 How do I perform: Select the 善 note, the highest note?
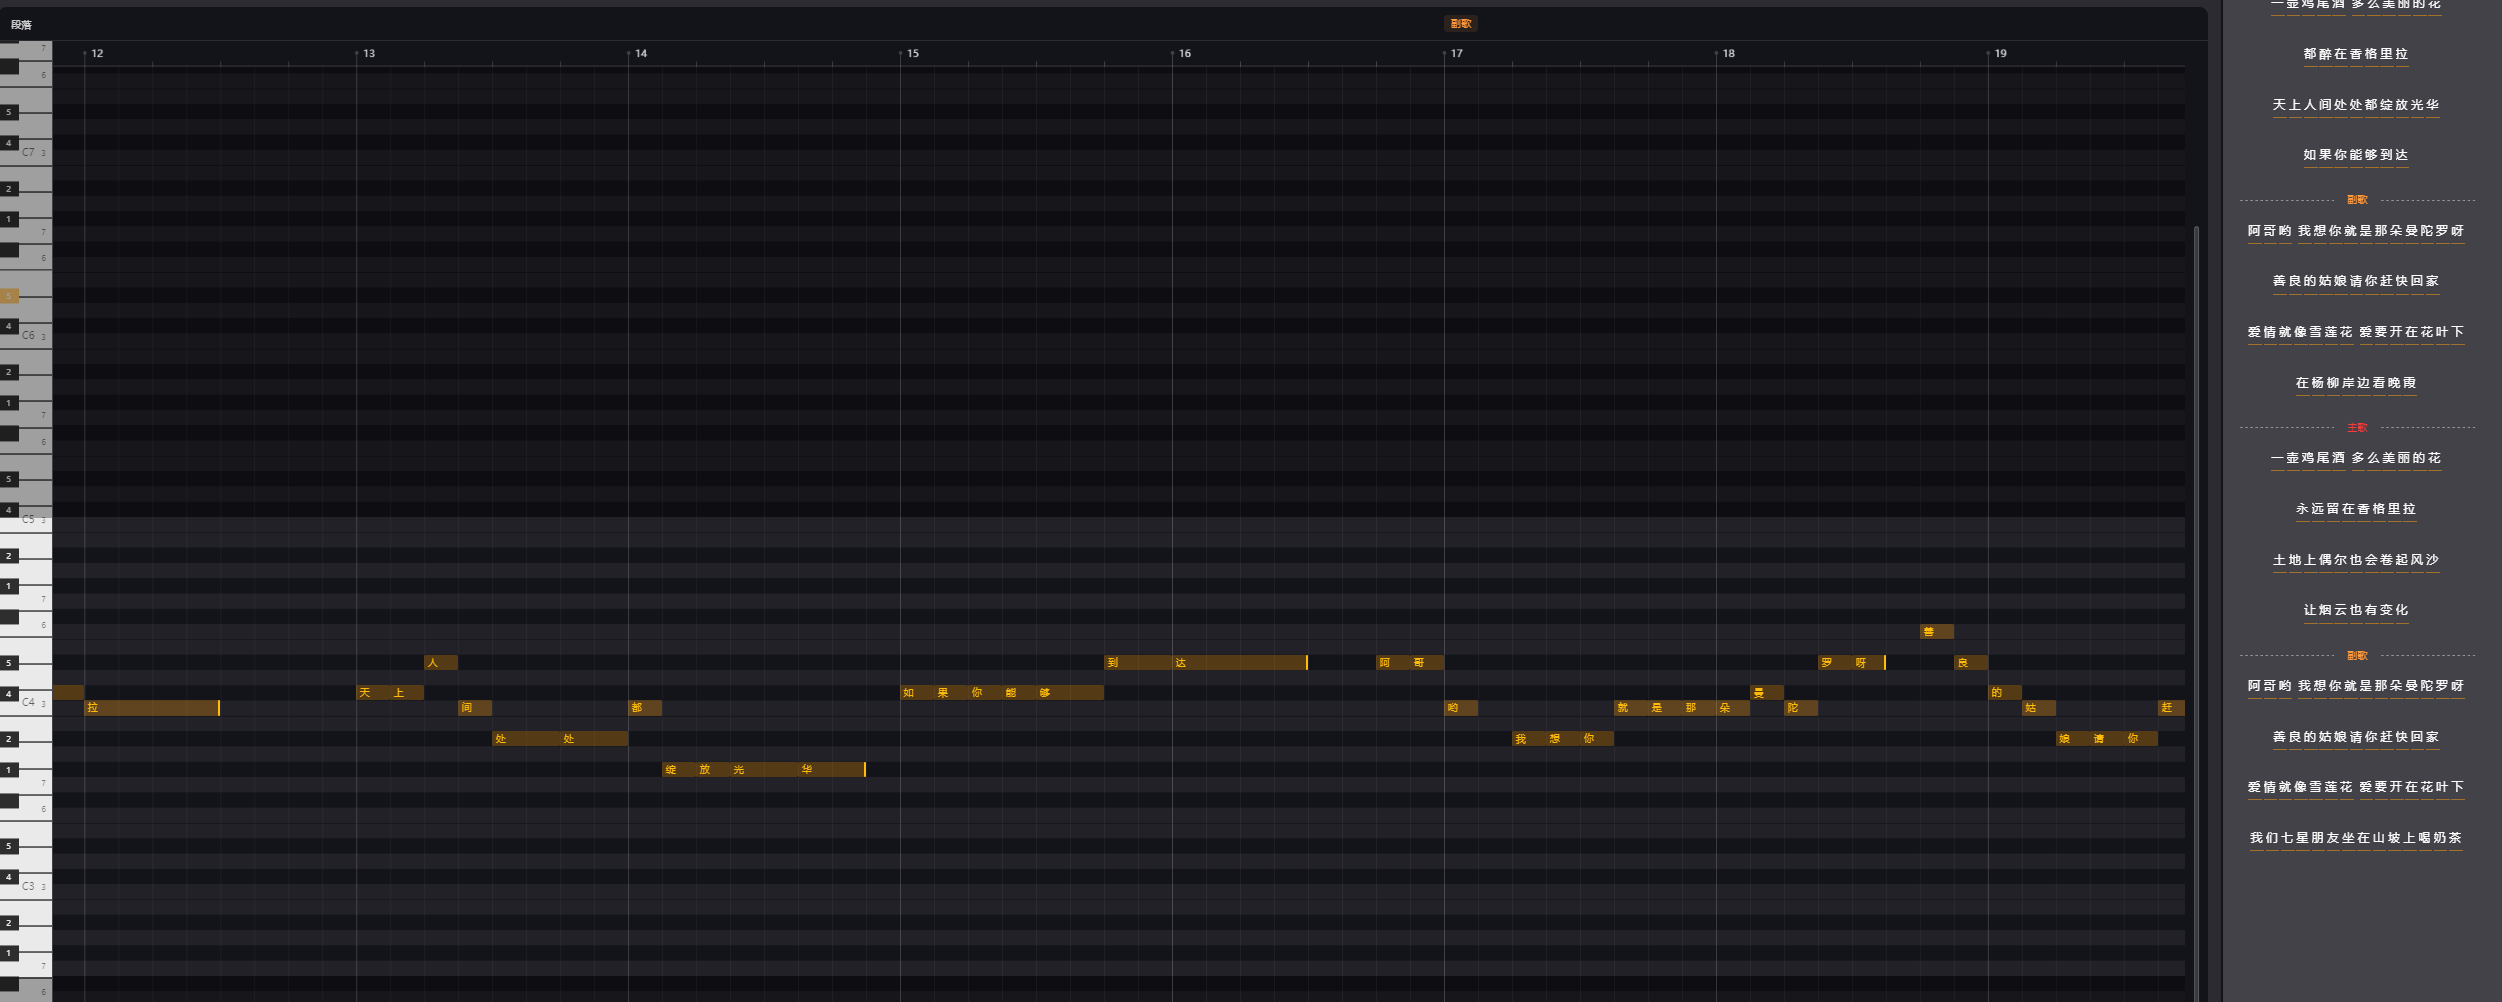pyautogui.click(x=1935, y=632)
